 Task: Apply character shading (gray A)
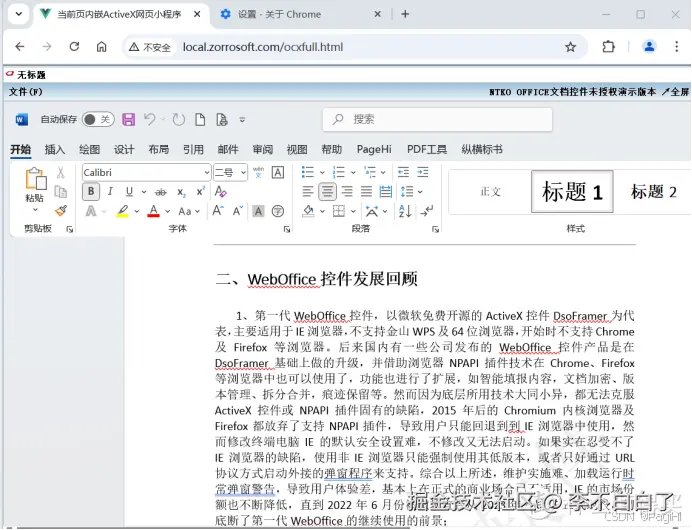[x=258, y=211]
